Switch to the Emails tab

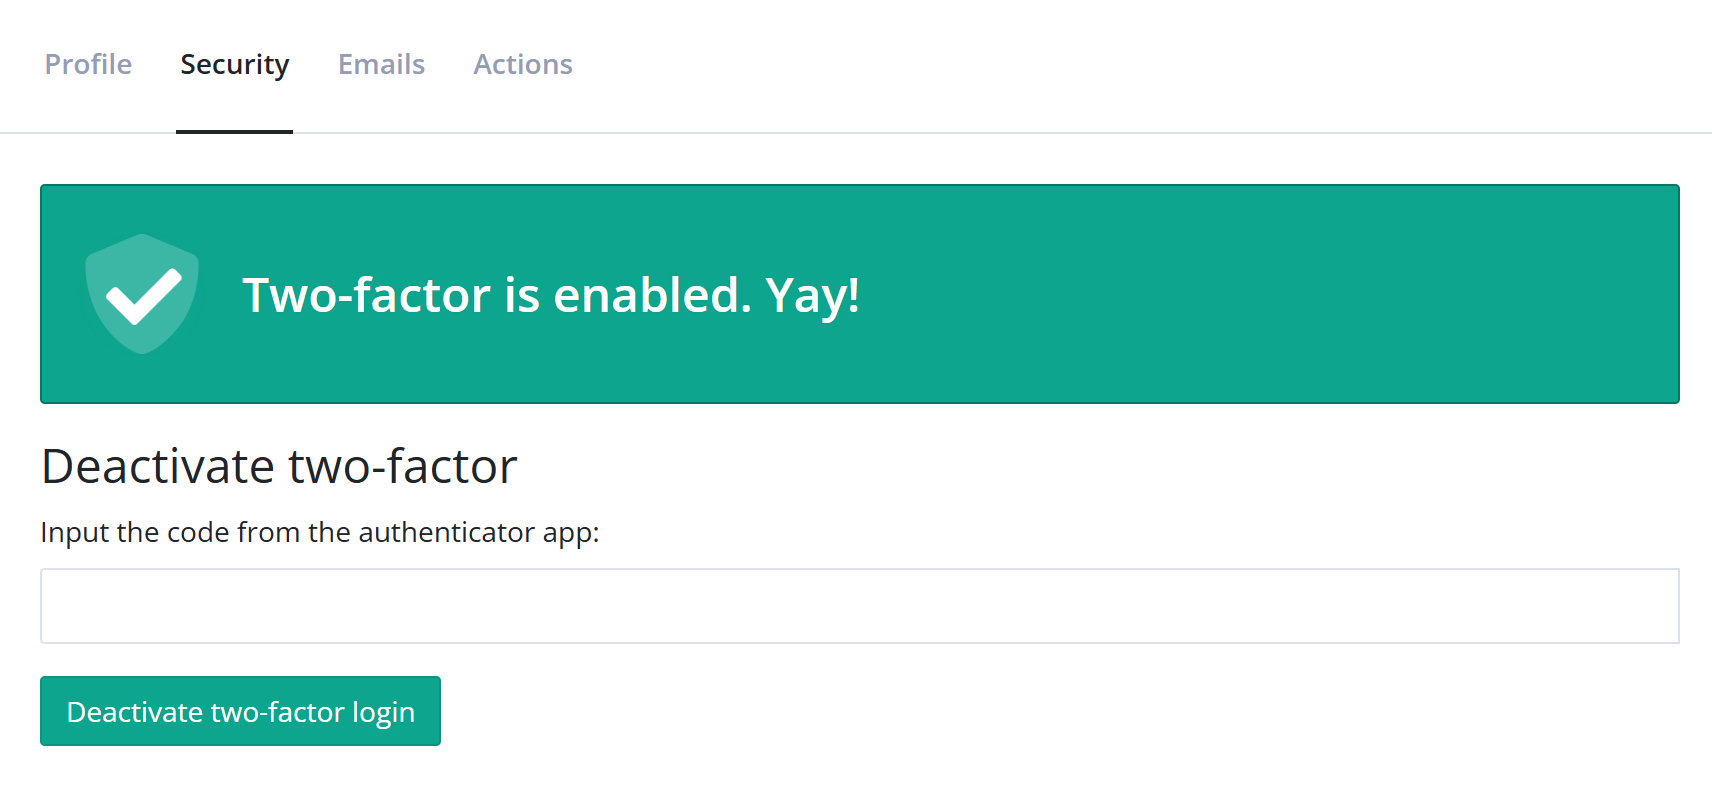(381, 64)
